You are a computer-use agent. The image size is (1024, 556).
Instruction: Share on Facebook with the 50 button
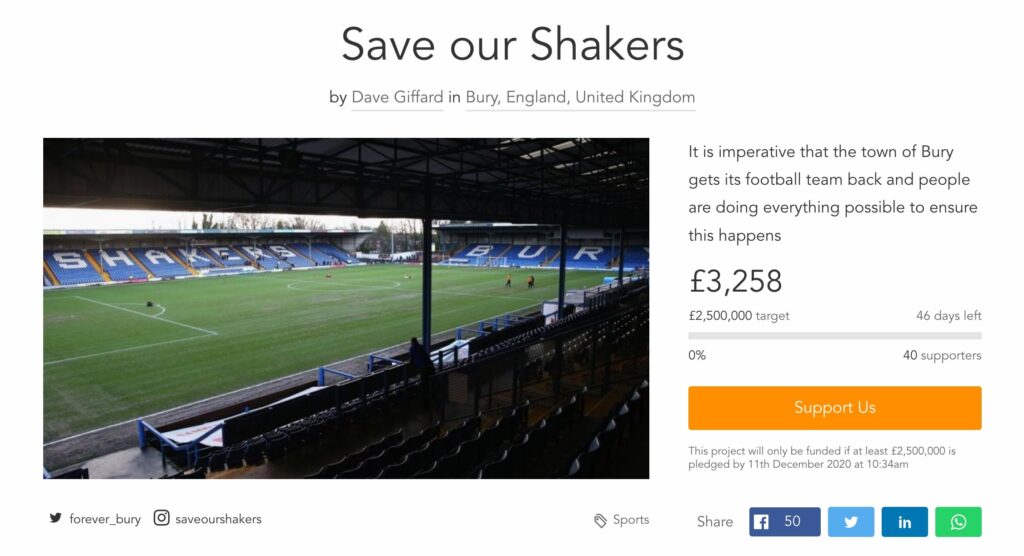784,521
